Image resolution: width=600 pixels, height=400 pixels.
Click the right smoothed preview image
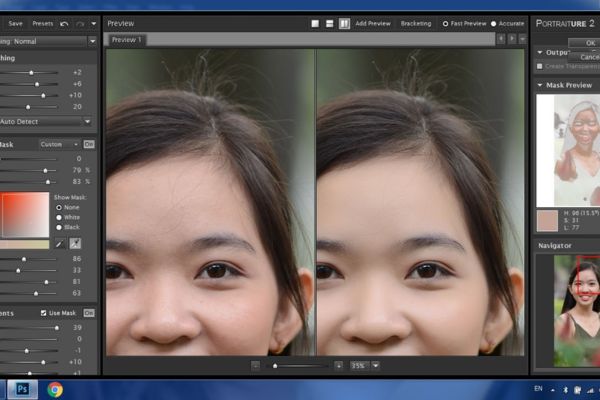pyautogui.click(x=420, y=202)
